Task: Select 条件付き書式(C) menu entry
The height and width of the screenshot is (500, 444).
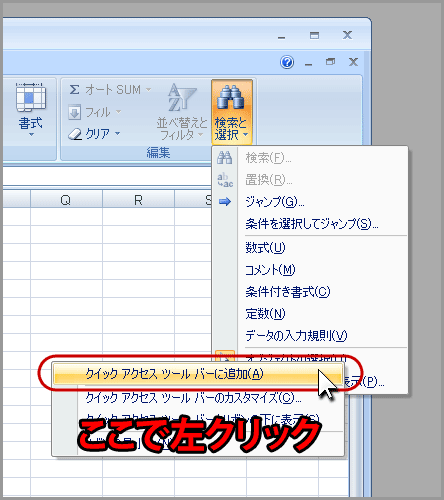Action: pos(310,292)
